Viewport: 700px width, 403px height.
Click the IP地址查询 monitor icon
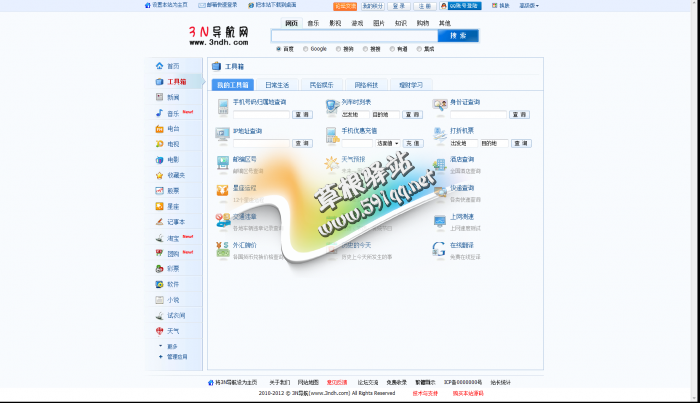click(x=222, y=135)
